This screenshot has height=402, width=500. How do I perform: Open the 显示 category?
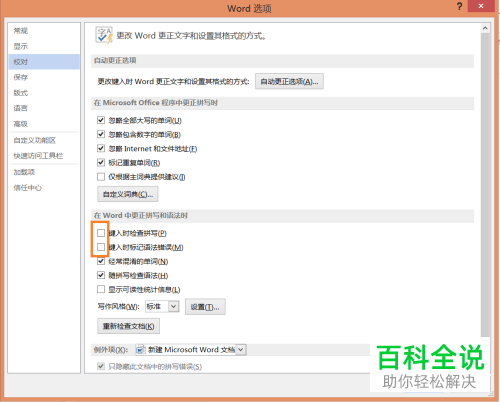click(44, 46)
